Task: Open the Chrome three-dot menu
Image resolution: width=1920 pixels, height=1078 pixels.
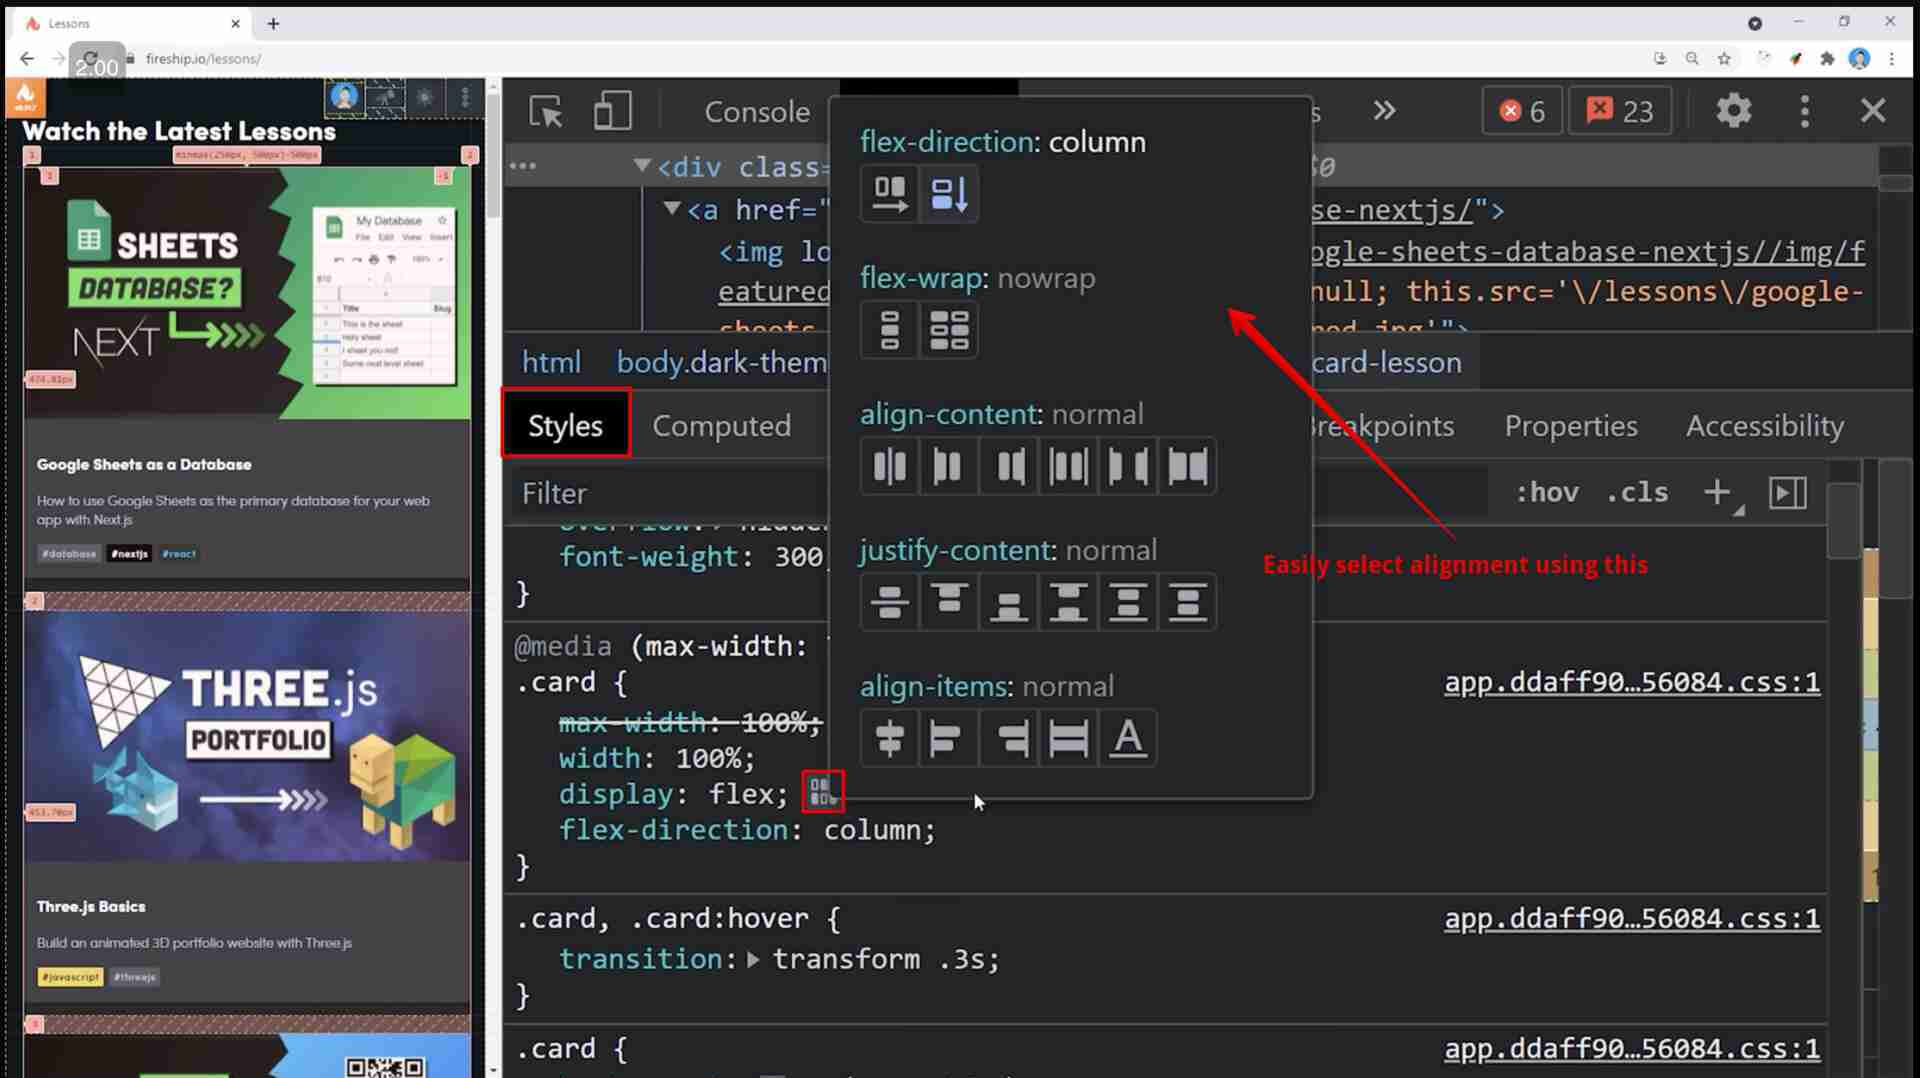Action: pos(1891,59)
